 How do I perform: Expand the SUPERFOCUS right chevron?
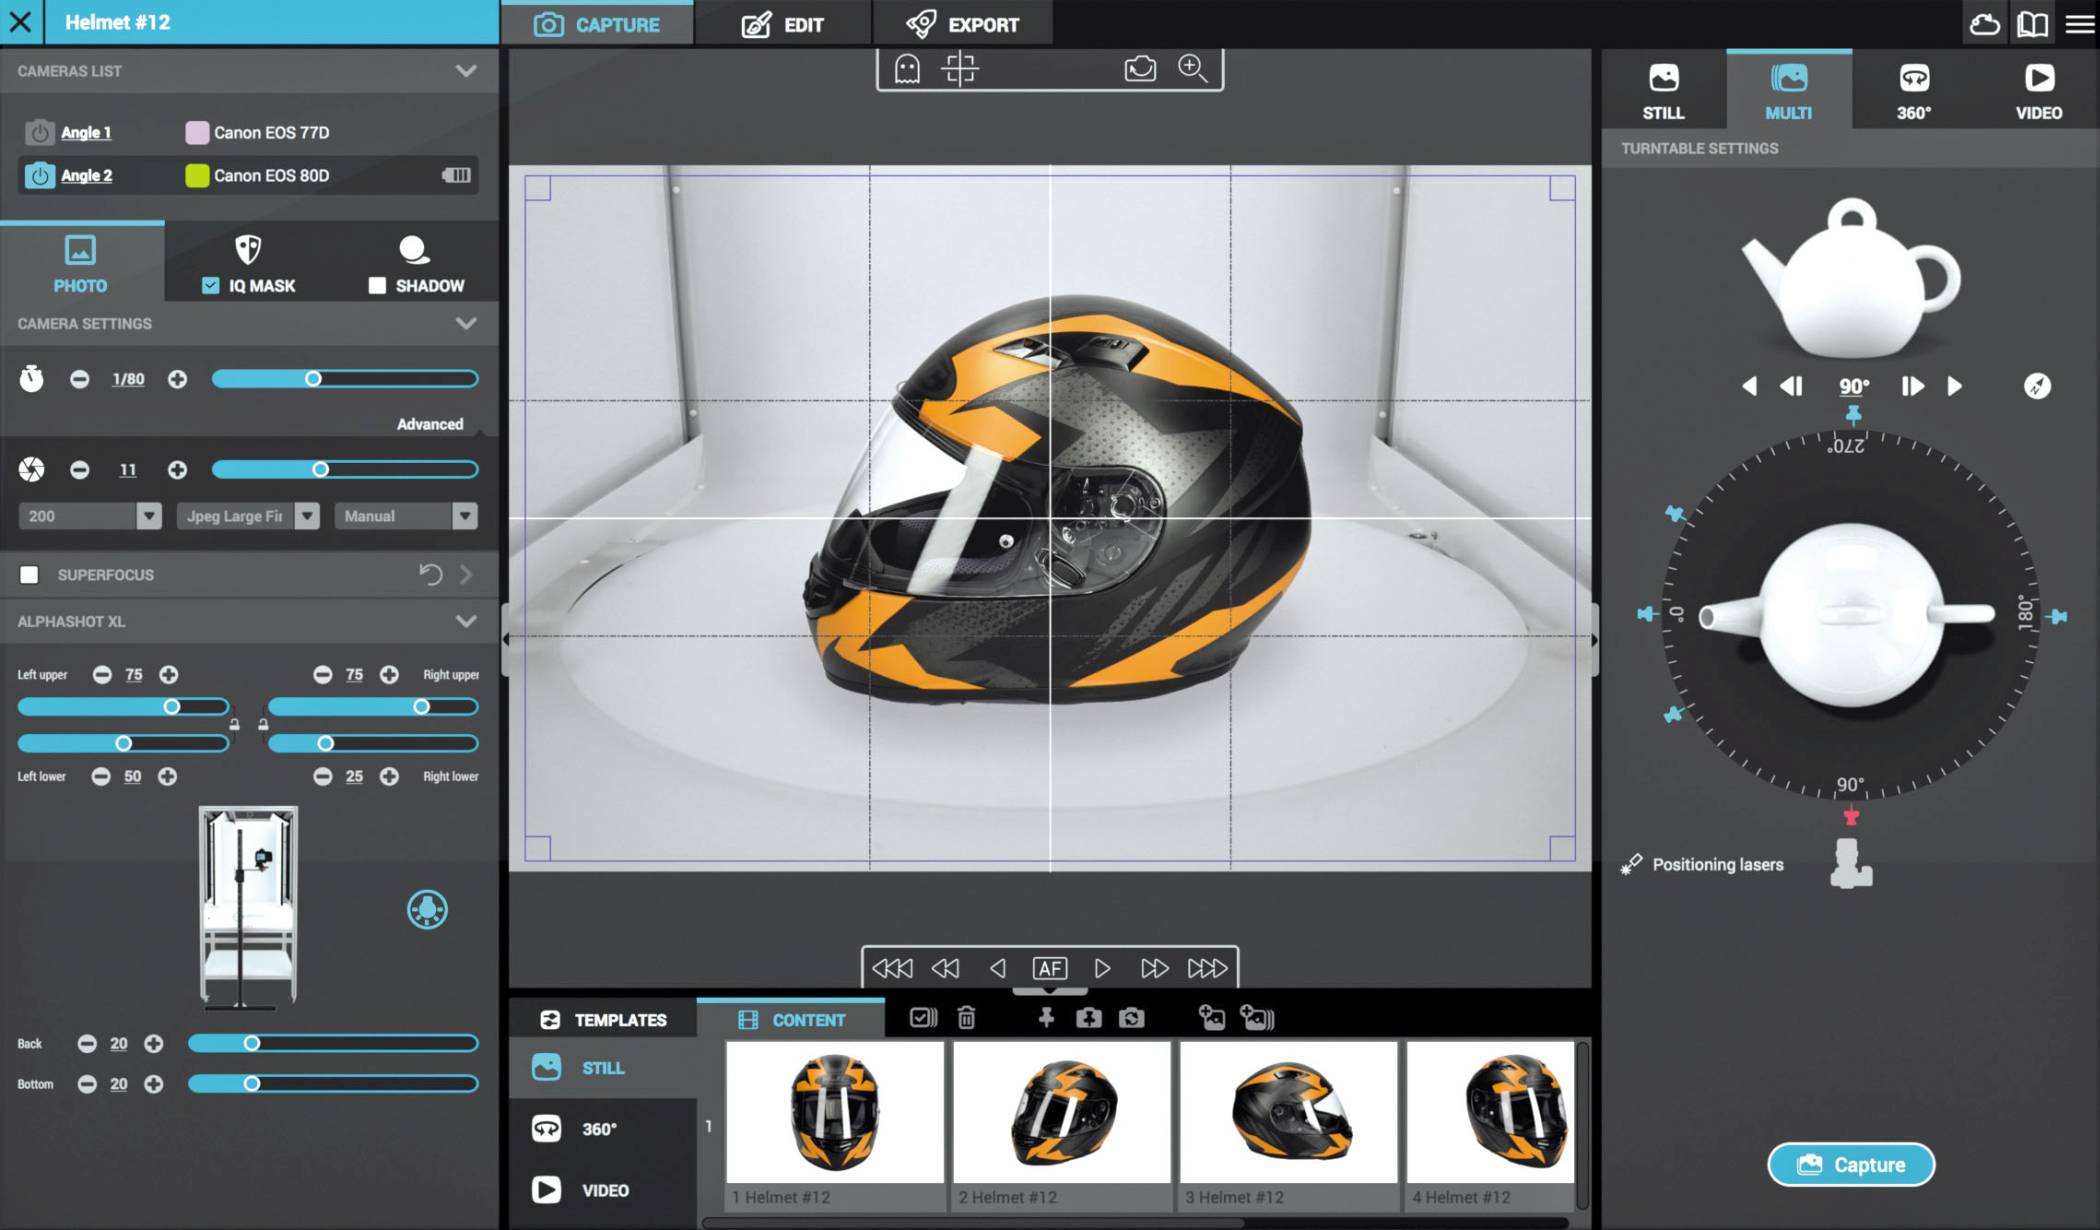click(x=466, y=574)
